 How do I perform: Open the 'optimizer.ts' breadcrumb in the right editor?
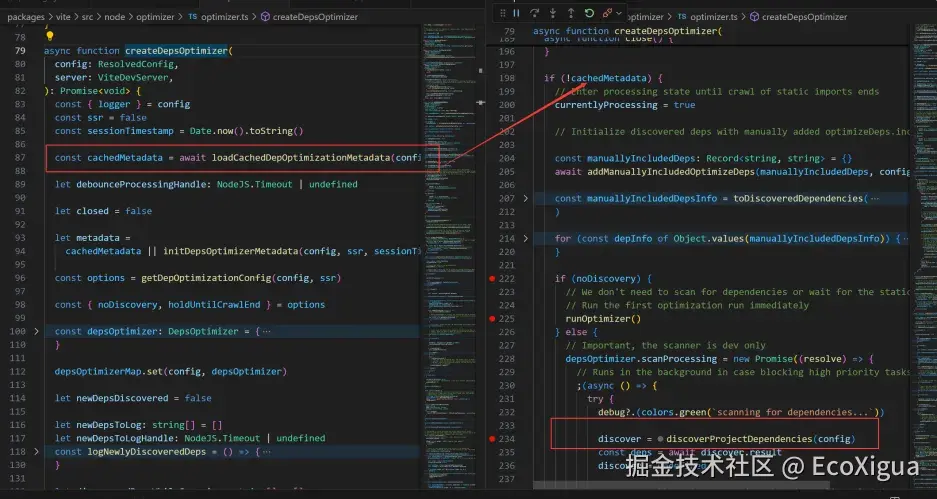[x=714, y=17]
